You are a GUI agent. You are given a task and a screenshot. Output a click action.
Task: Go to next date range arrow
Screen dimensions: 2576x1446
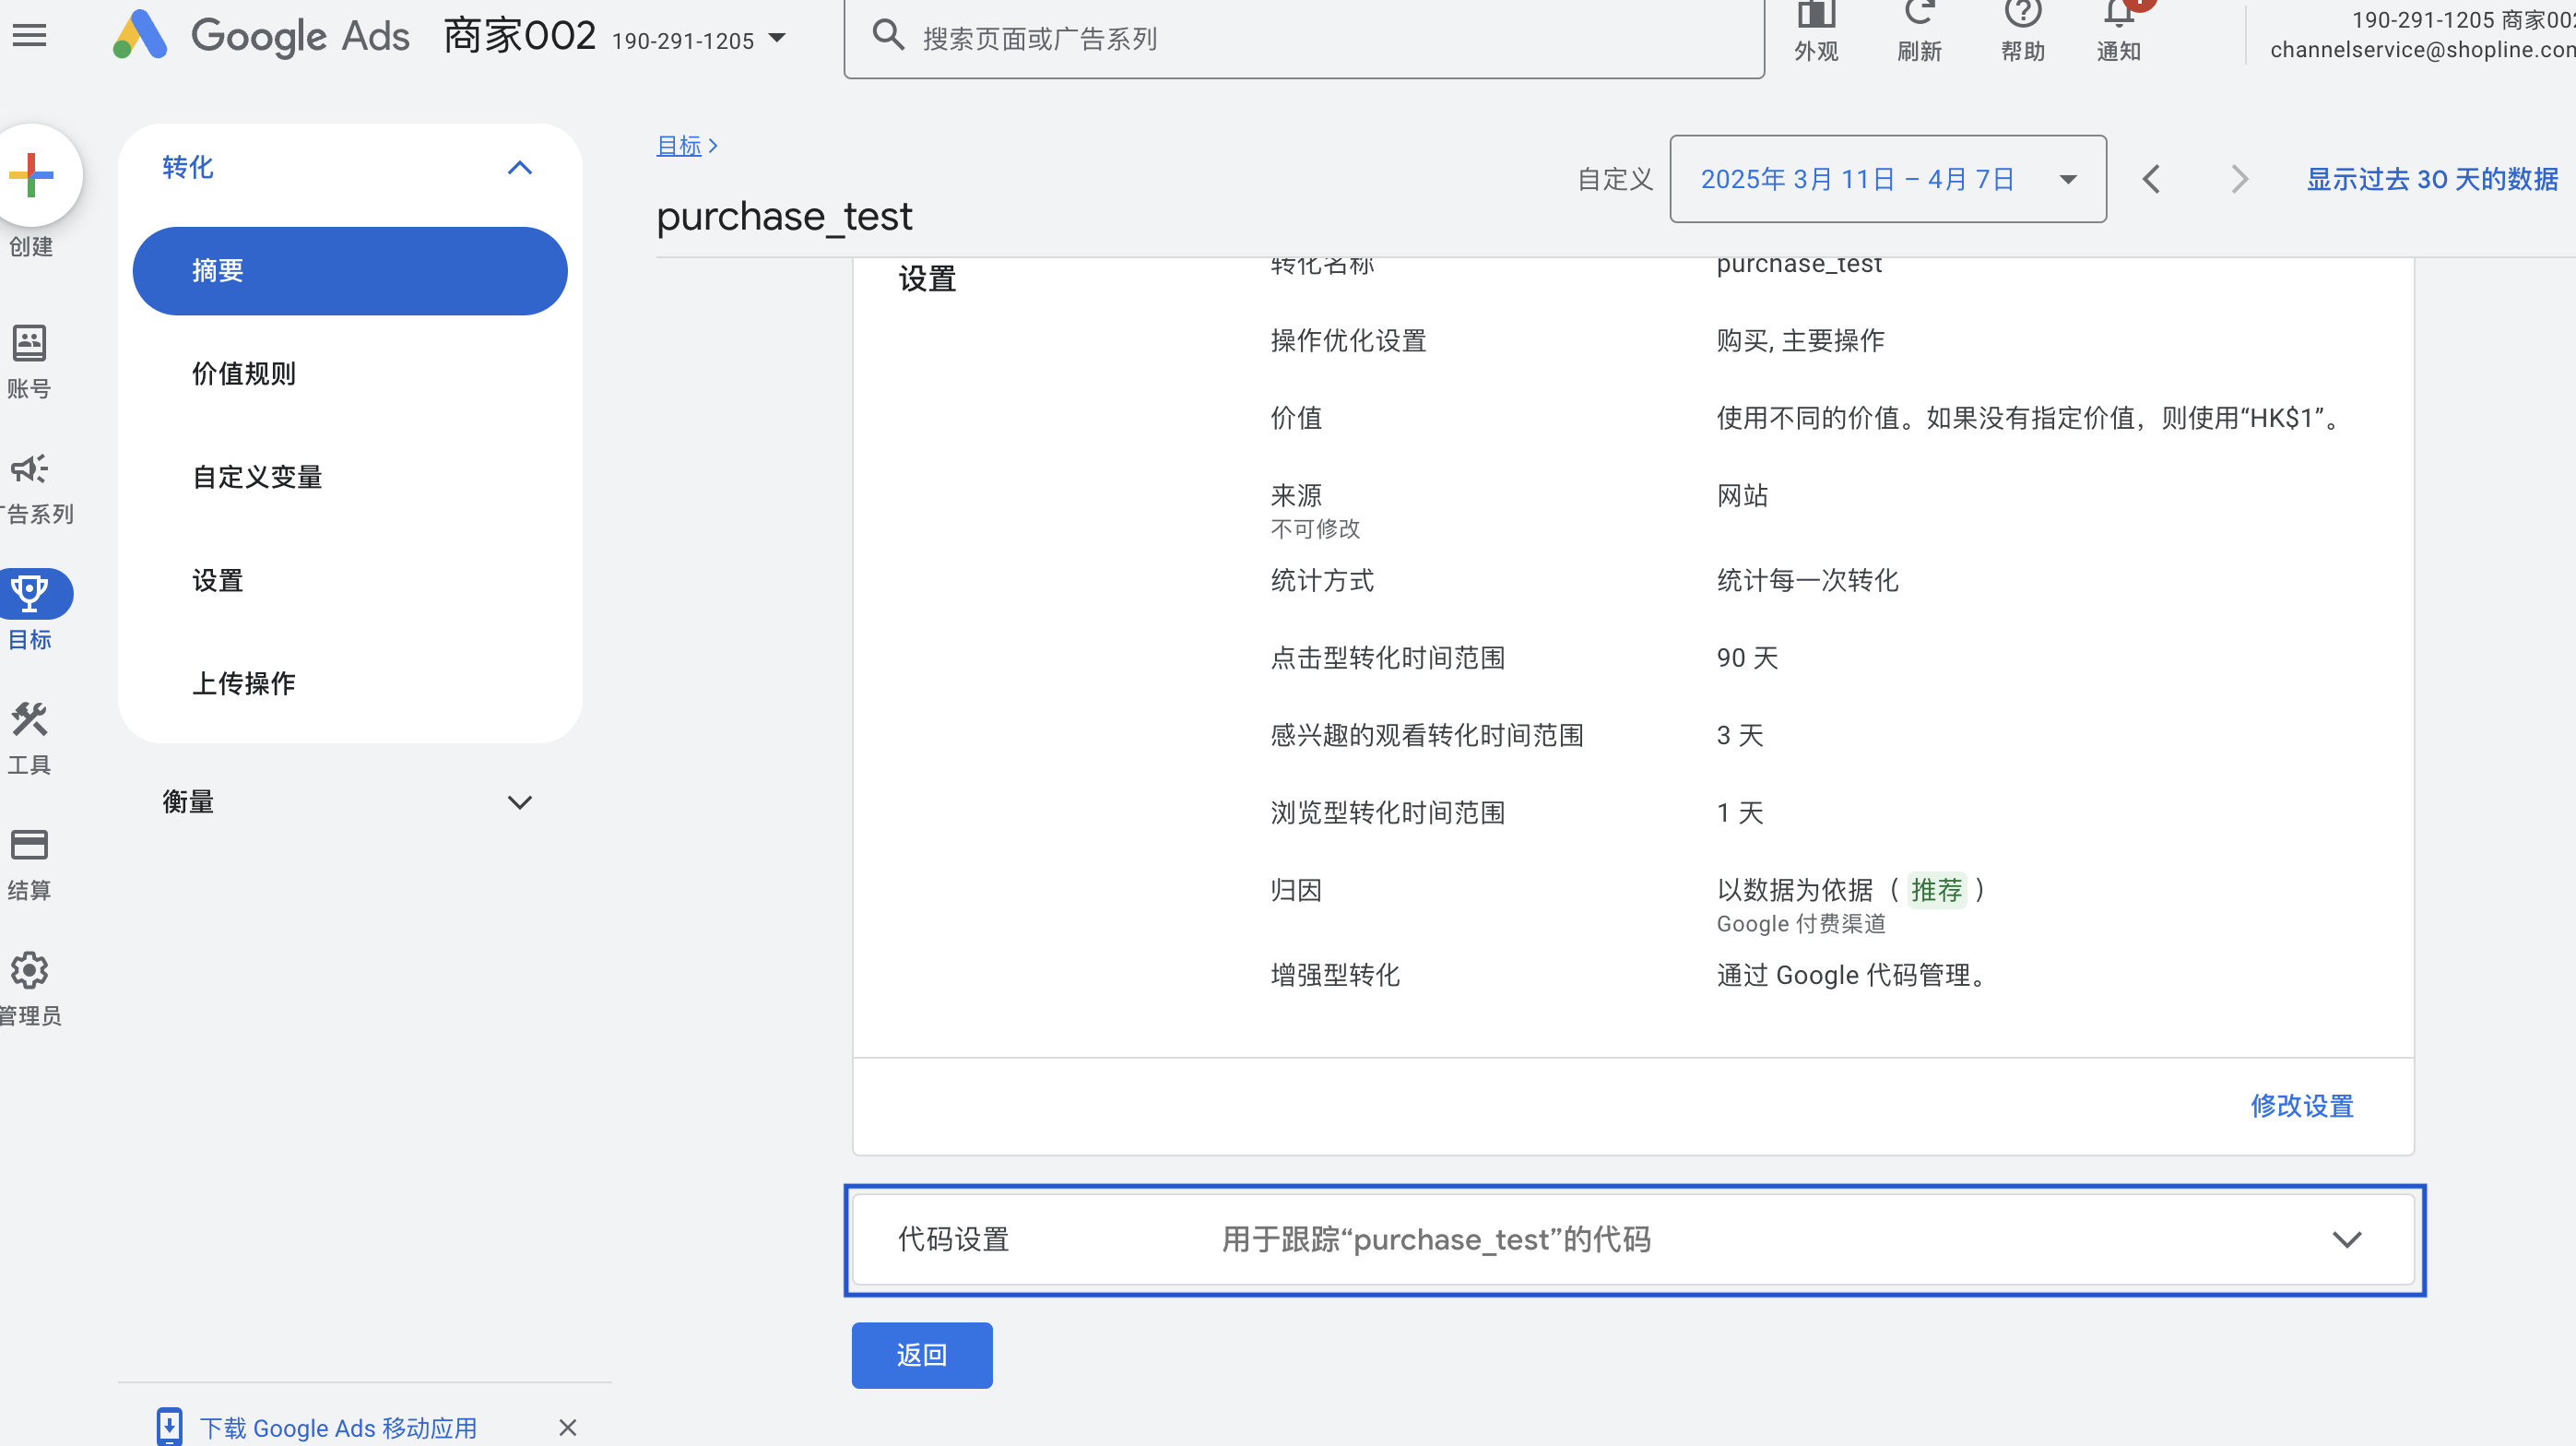[x=2239, y=179]
